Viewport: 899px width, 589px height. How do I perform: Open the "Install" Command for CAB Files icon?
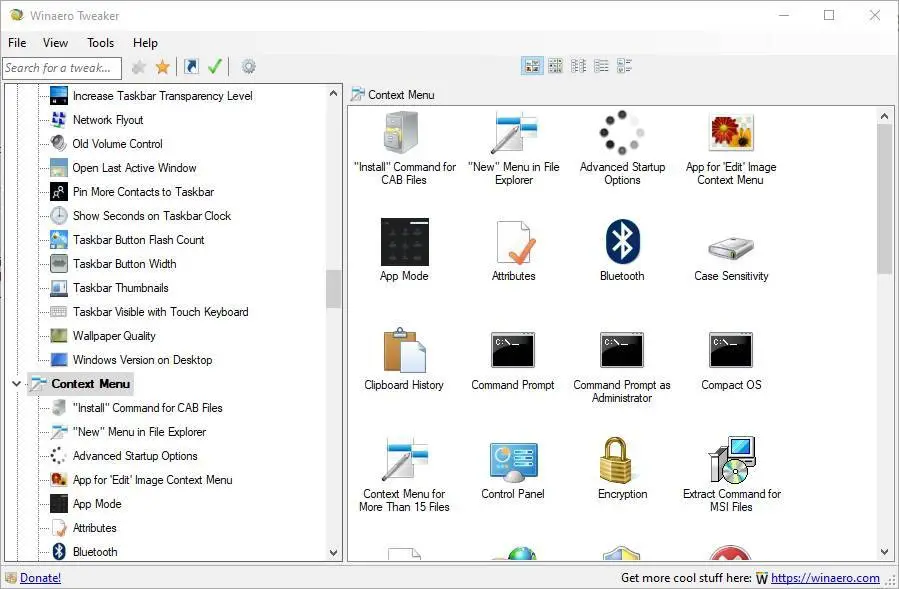(404, 133)
